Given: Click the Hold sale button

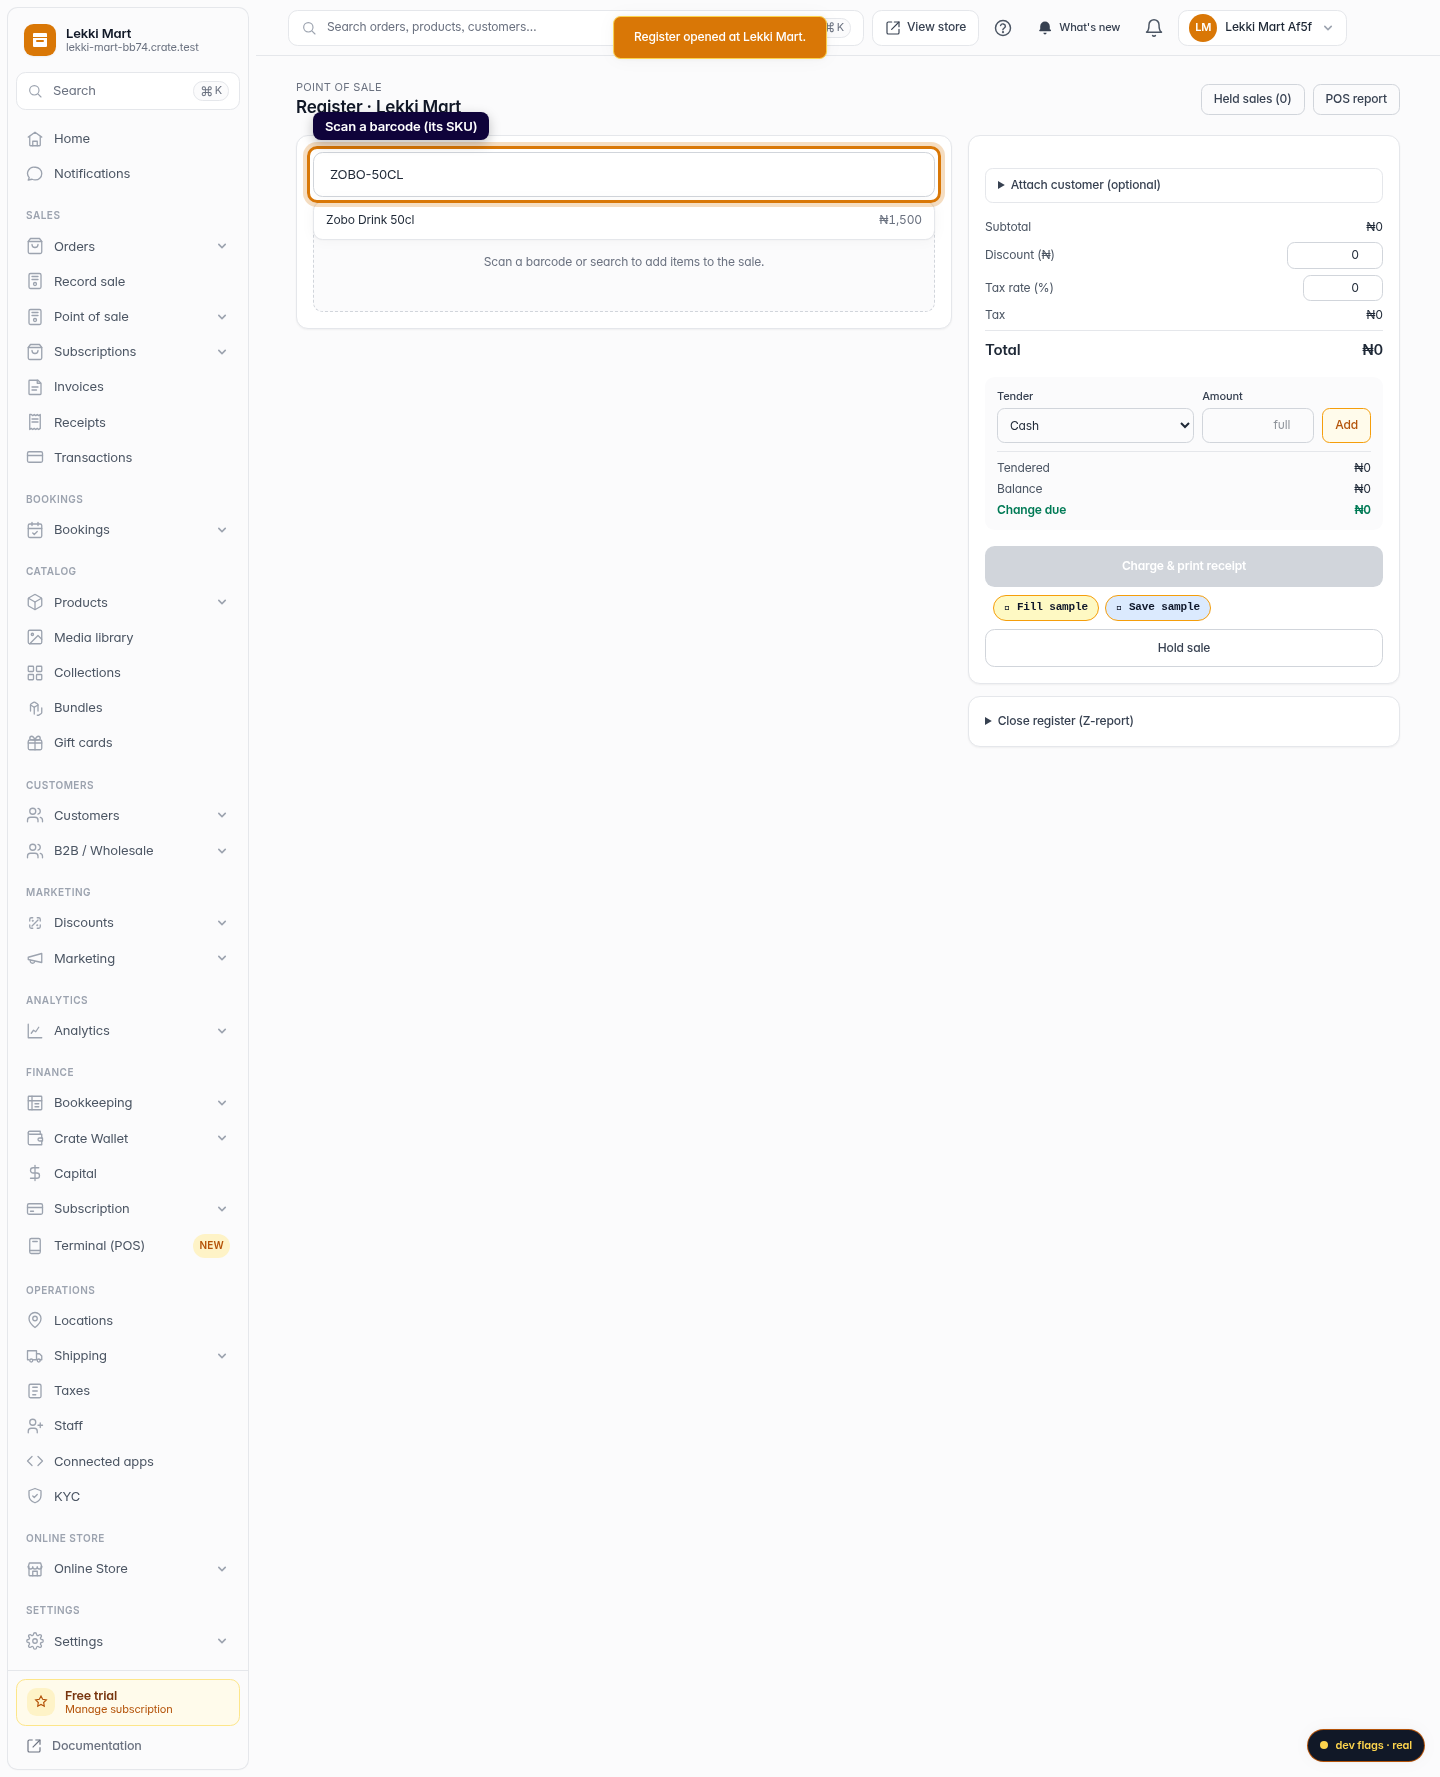Looking at the screenshot, I should pyautogui.click(x=1184, y=648).
